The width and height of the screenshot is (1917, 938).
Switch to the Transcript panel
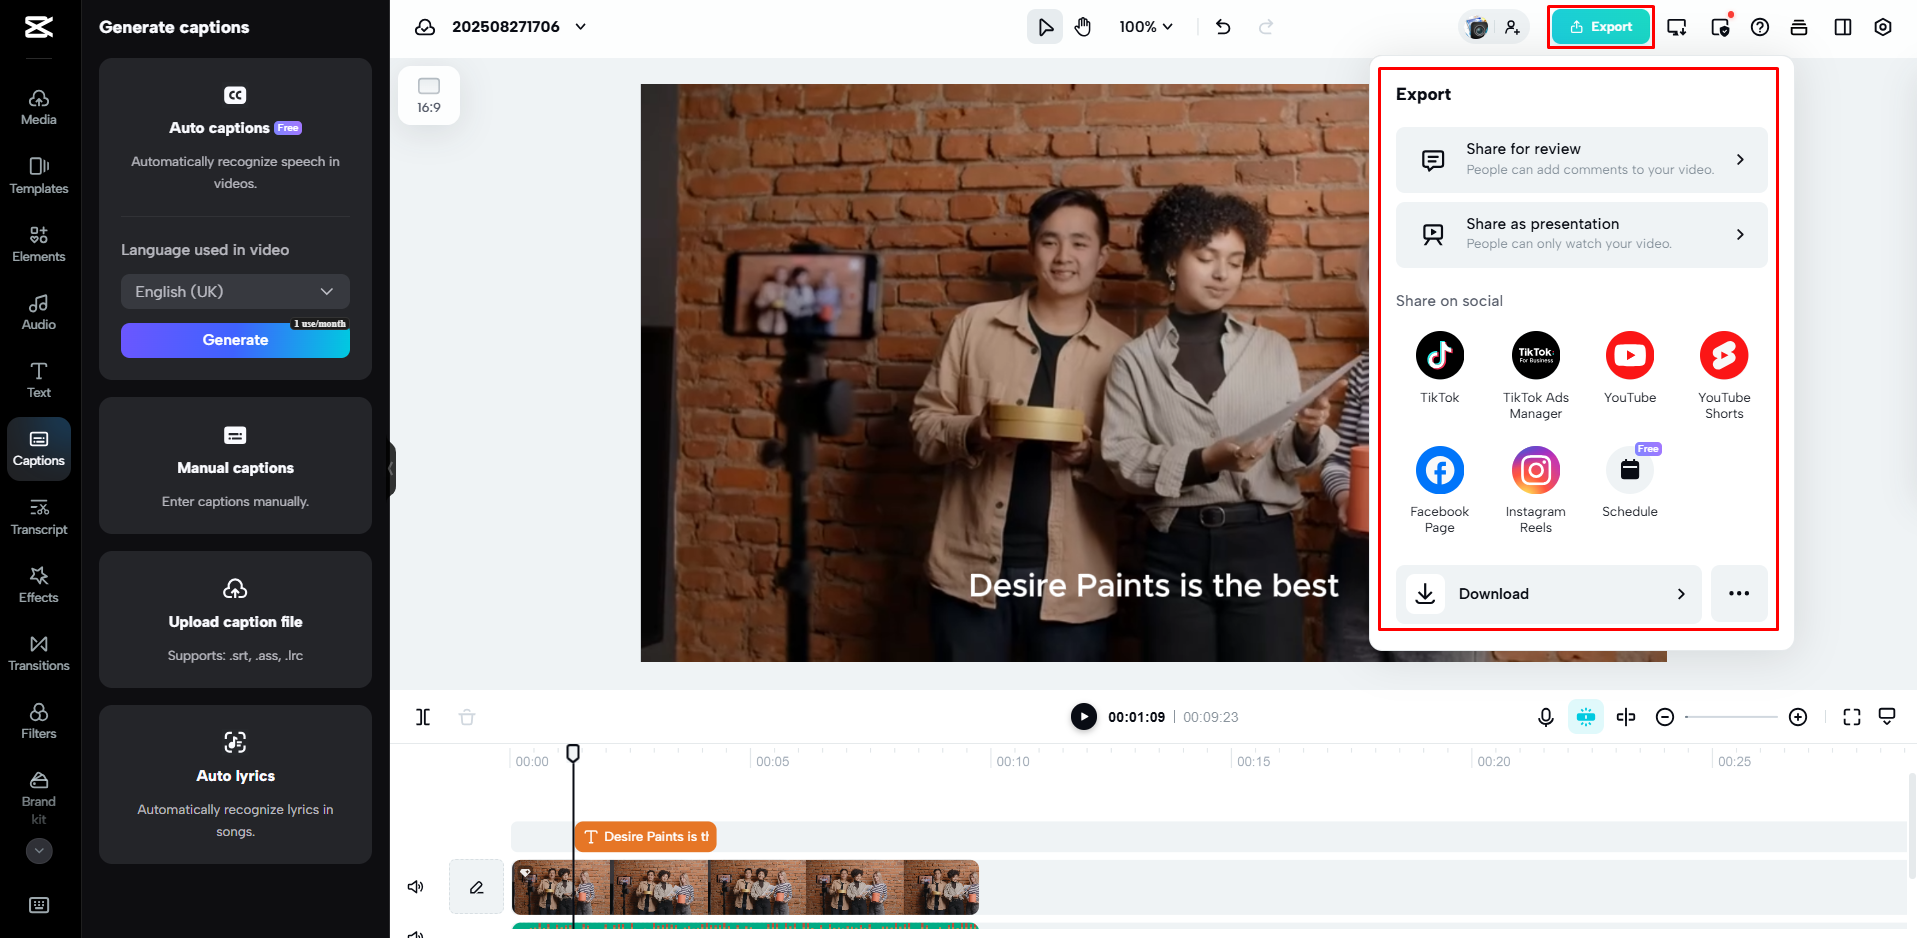point(38,515)
